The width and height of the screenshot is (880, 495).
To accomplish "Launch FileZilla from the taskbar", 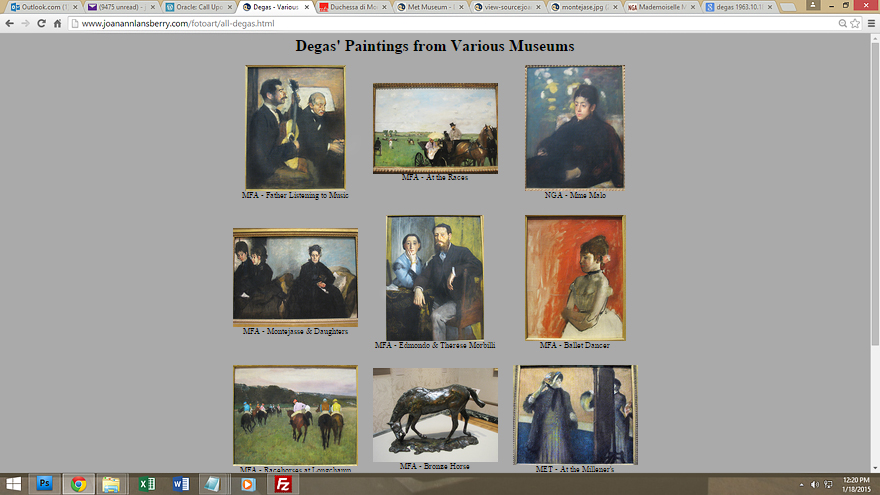I will [x=283, y=484].
